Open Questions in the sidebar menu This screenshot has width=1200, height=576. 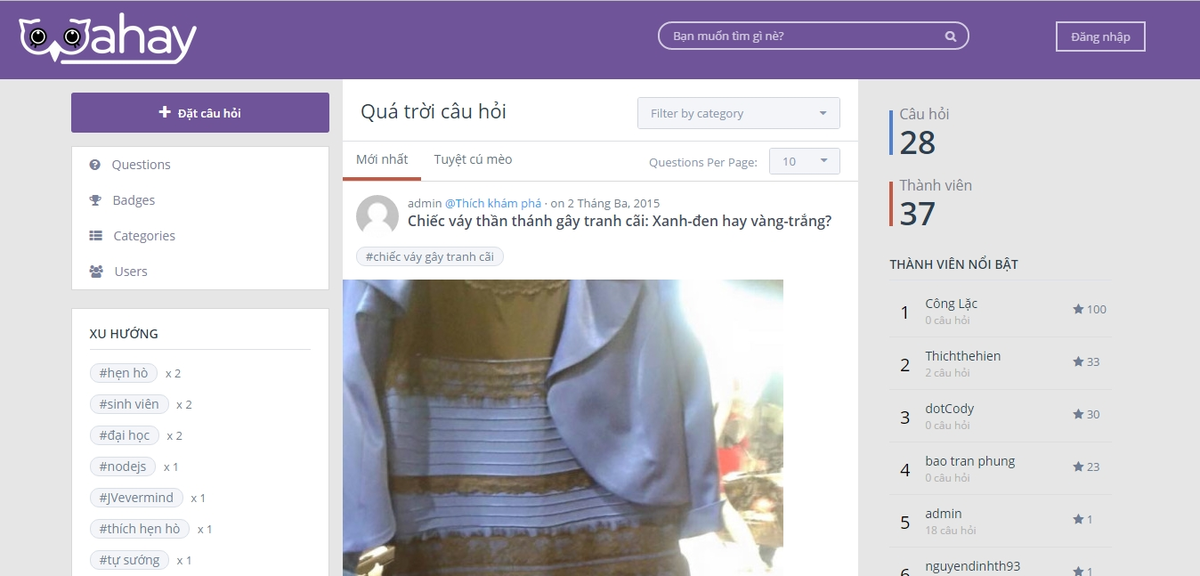pyautogui.click(x=141, y=165)
